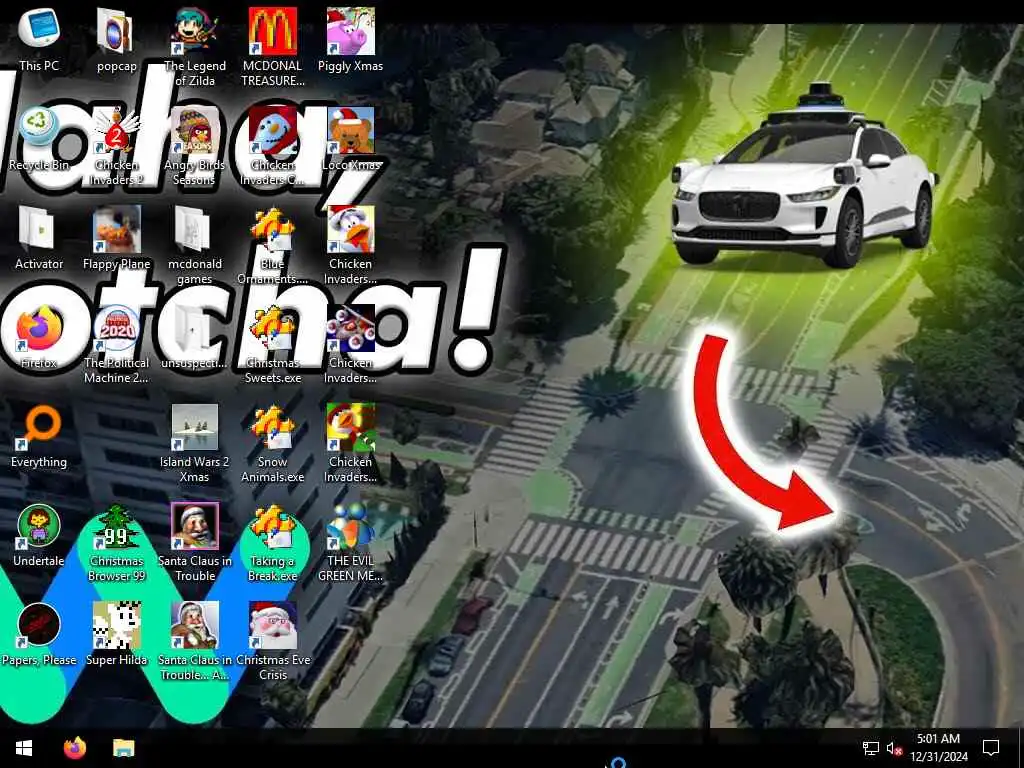Open network status tray icon
Screen dimensions: 1024x768
(x=871, y=748)
